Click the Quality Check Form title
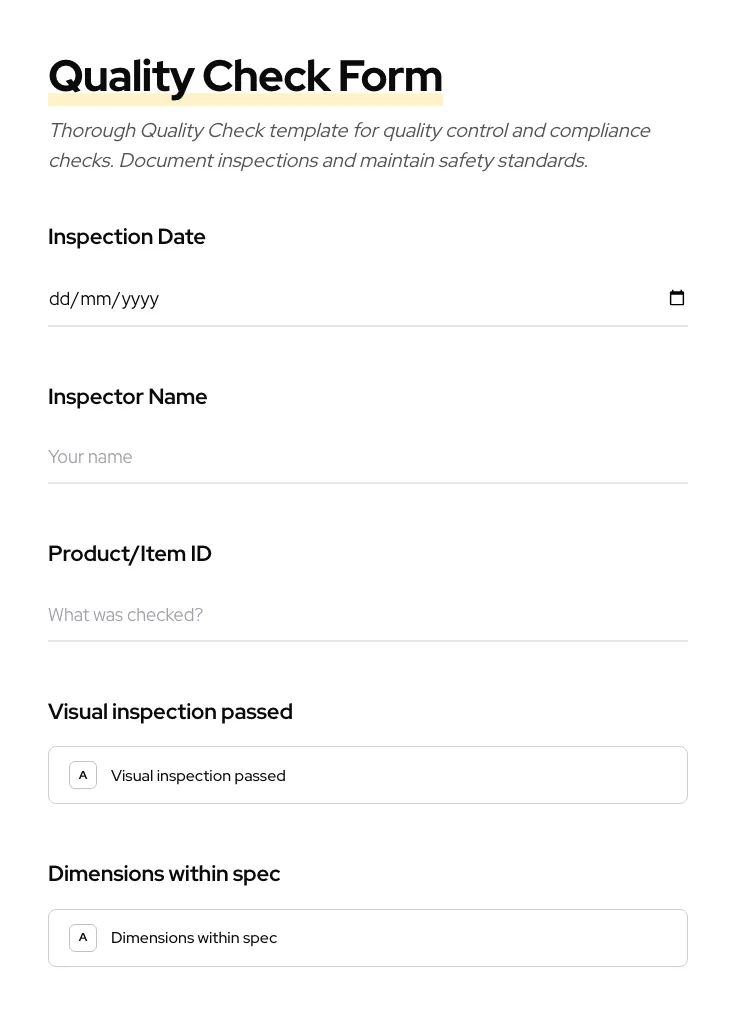The height and width of the screenshot is (1024, 736). coord(245,76)
